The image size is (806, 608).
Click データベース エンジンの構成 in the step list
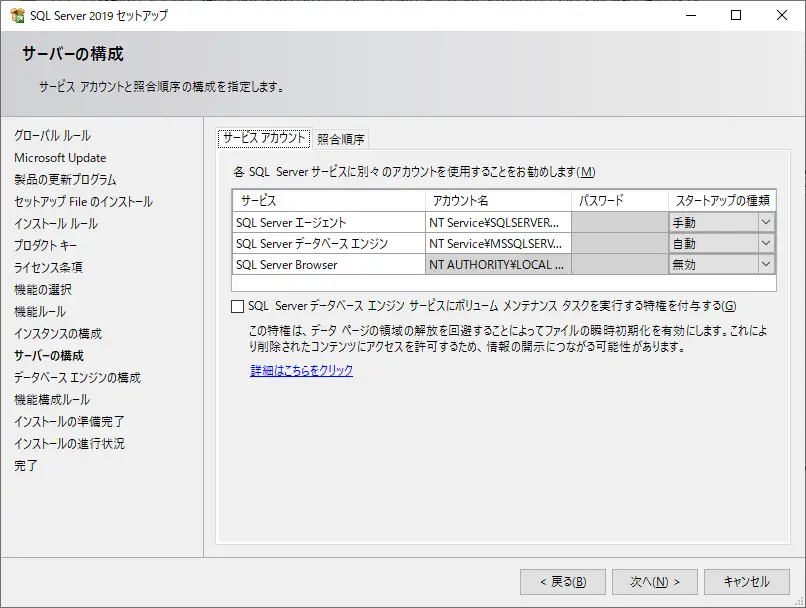click(77, 378)
